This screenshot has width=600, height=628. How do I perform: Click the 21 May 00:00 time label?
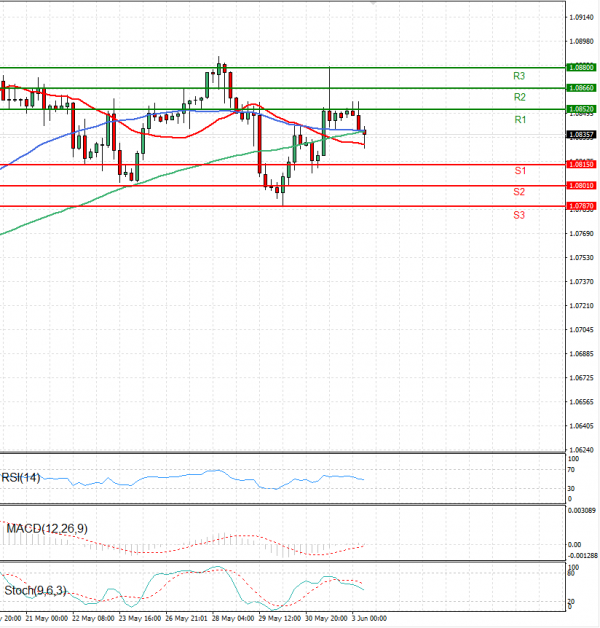tap(46, 618)
